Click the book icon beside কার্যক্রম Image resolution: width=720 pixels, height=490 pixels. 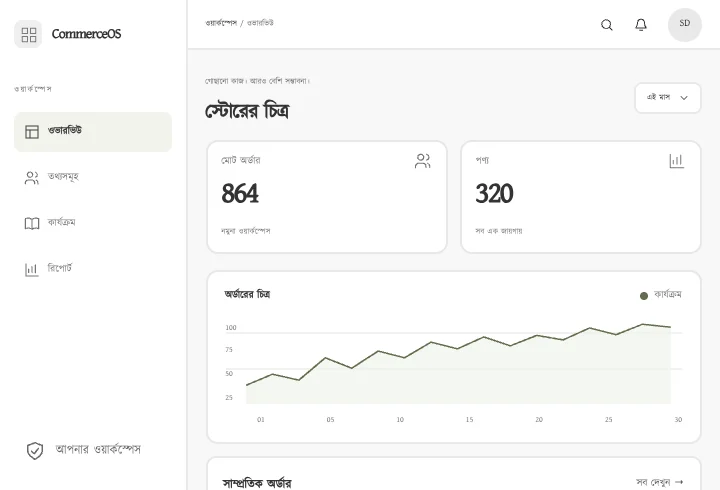pos(32,224)
